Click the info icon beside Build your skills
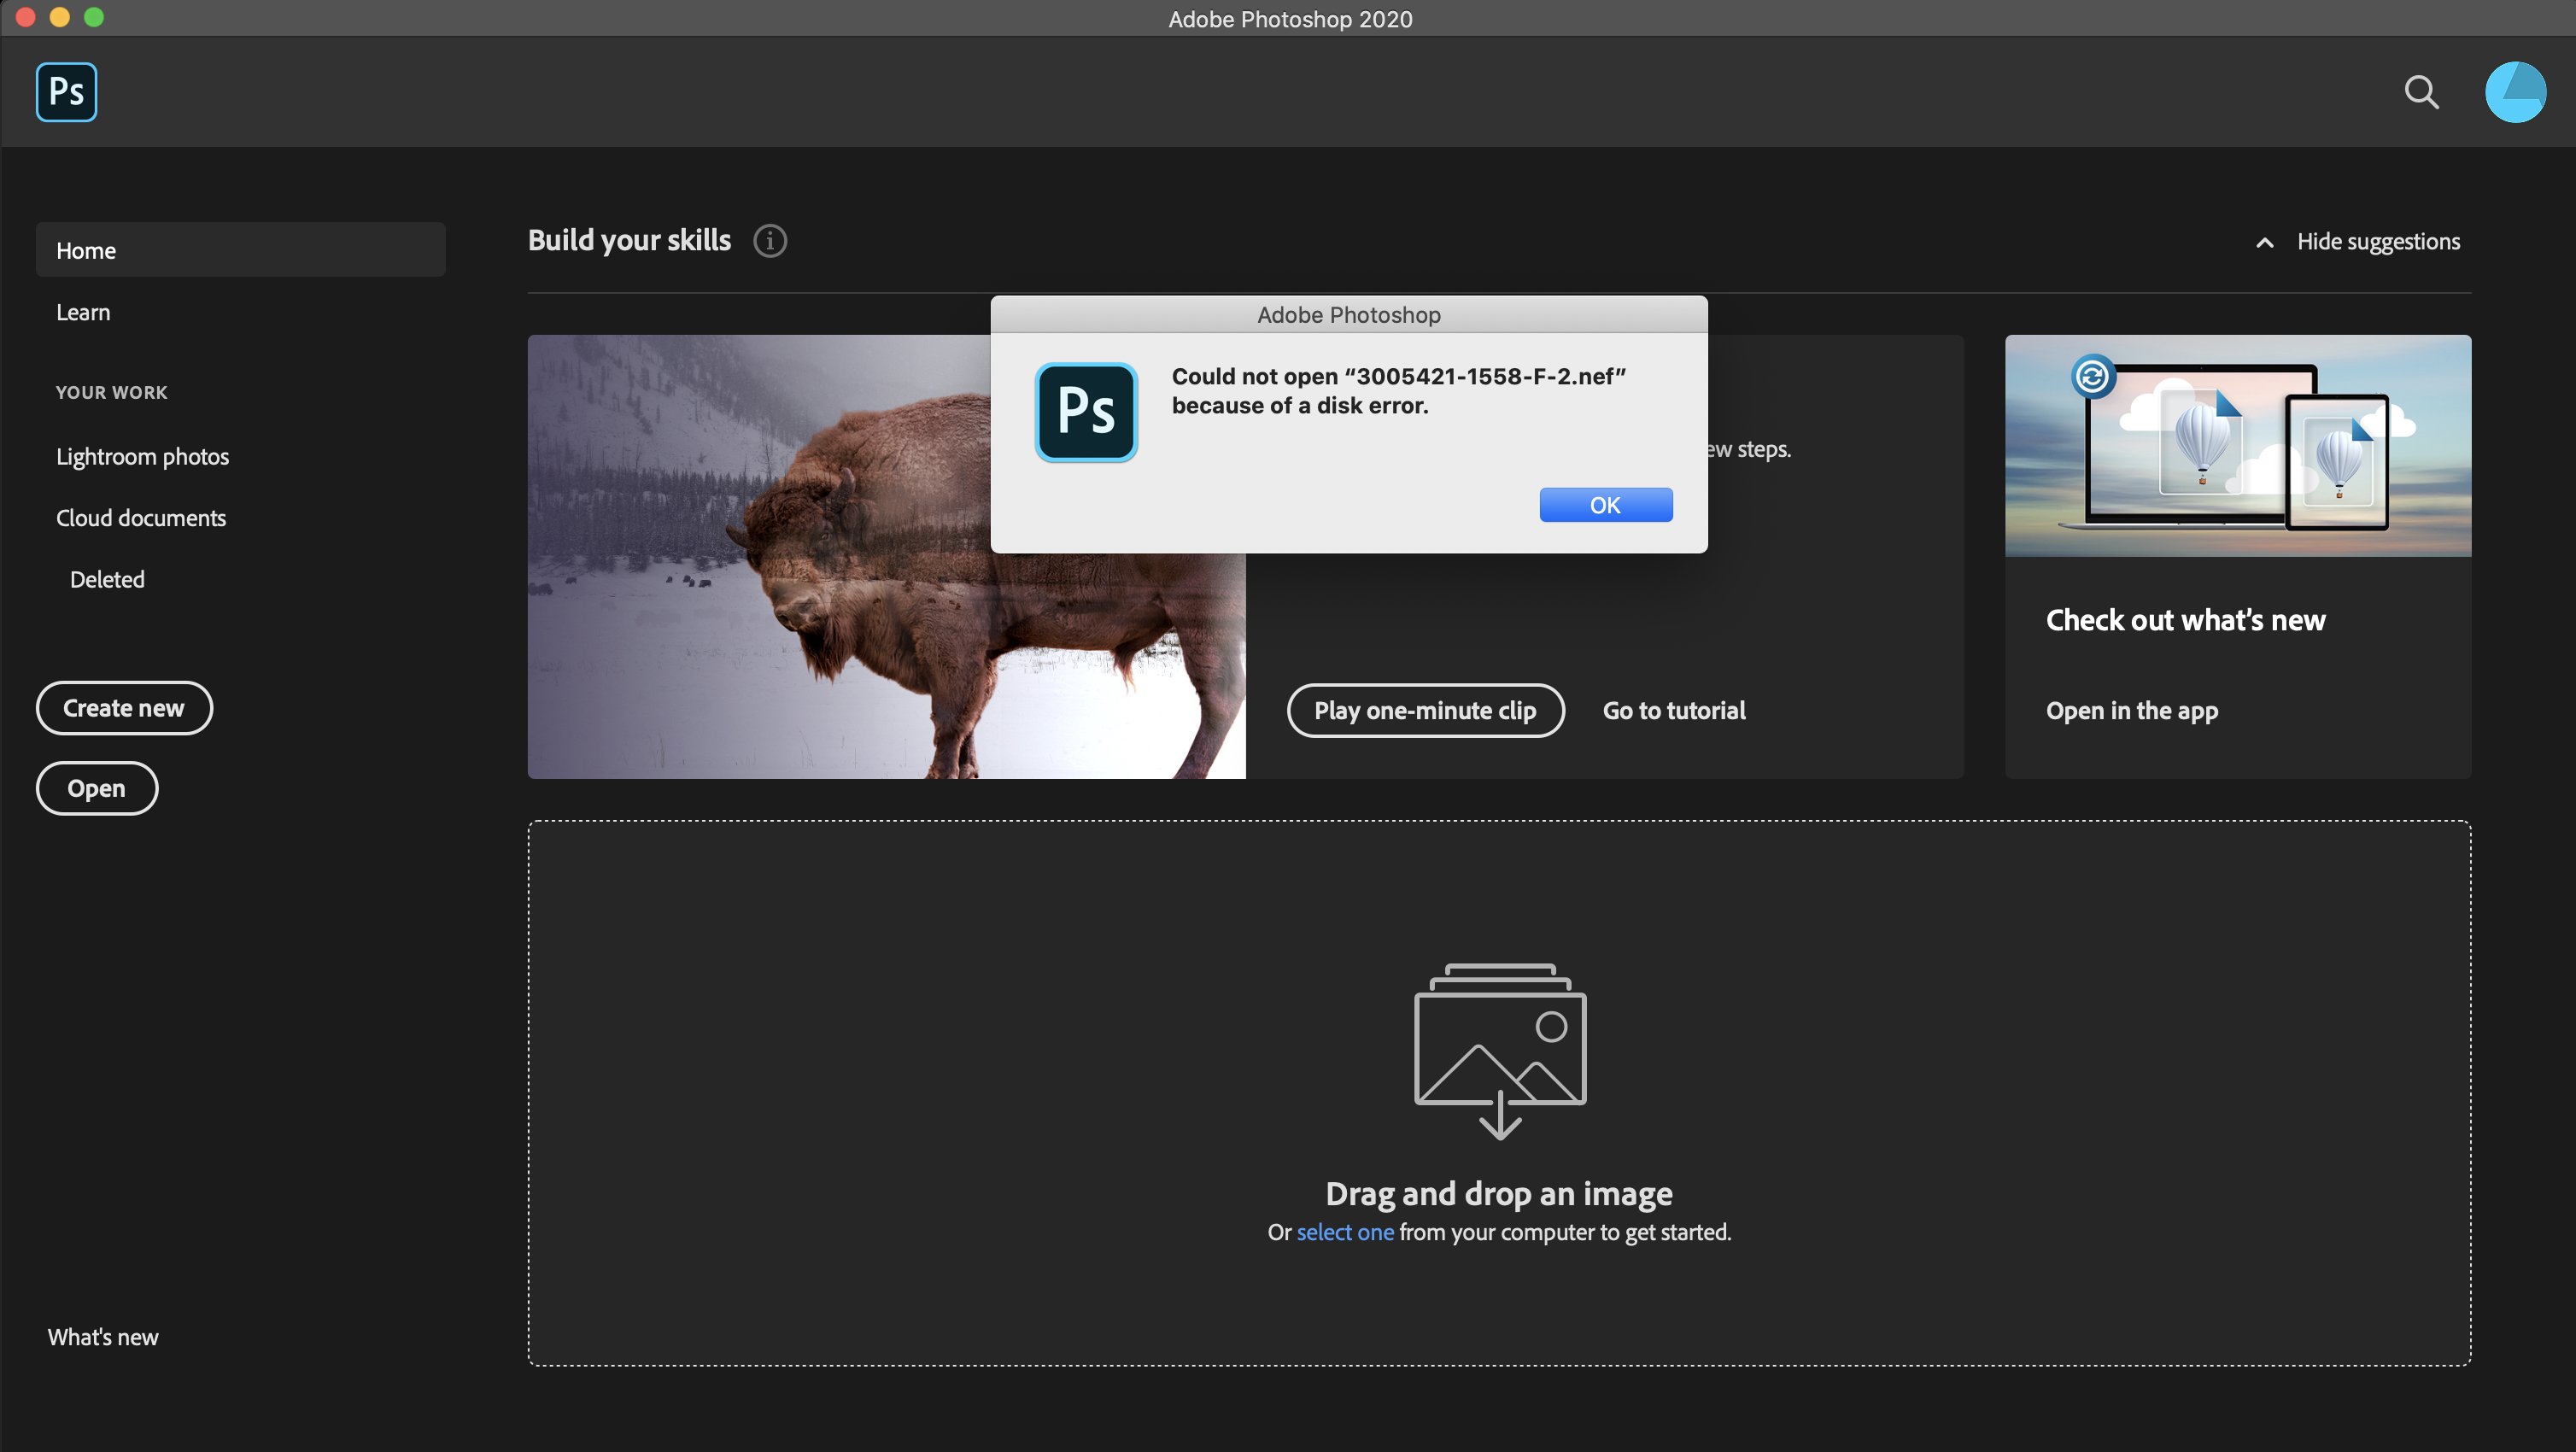The width and height of the screenshot is (2576, 1452). [769, 241]
